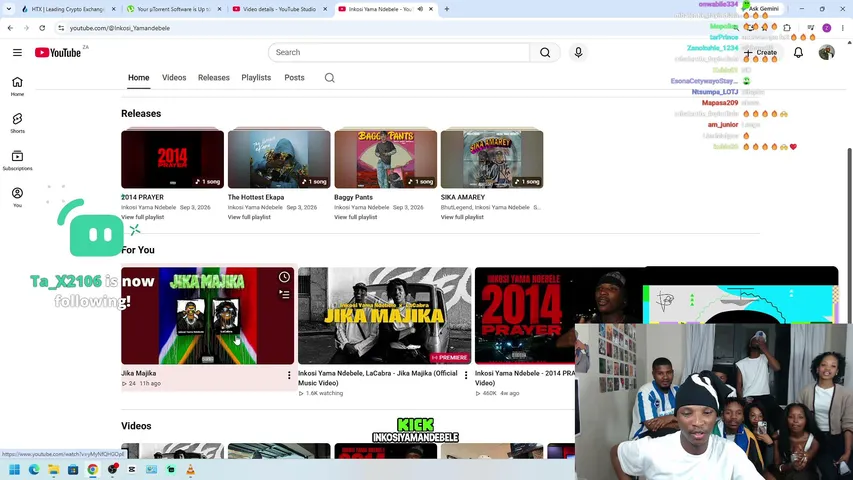Expand the tab search dropdown arrow
853x480 pixels.
click(9, 9)
